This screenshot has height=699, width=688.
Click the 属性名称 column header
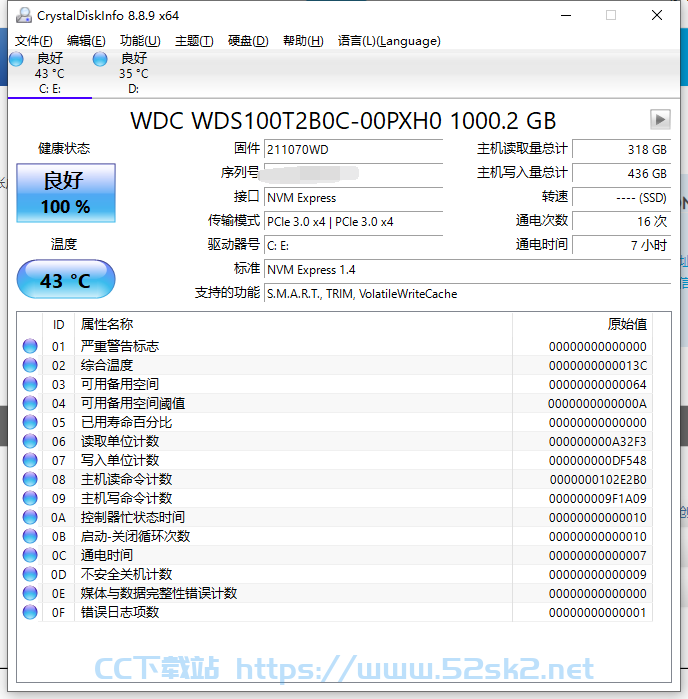coord(293,325)
